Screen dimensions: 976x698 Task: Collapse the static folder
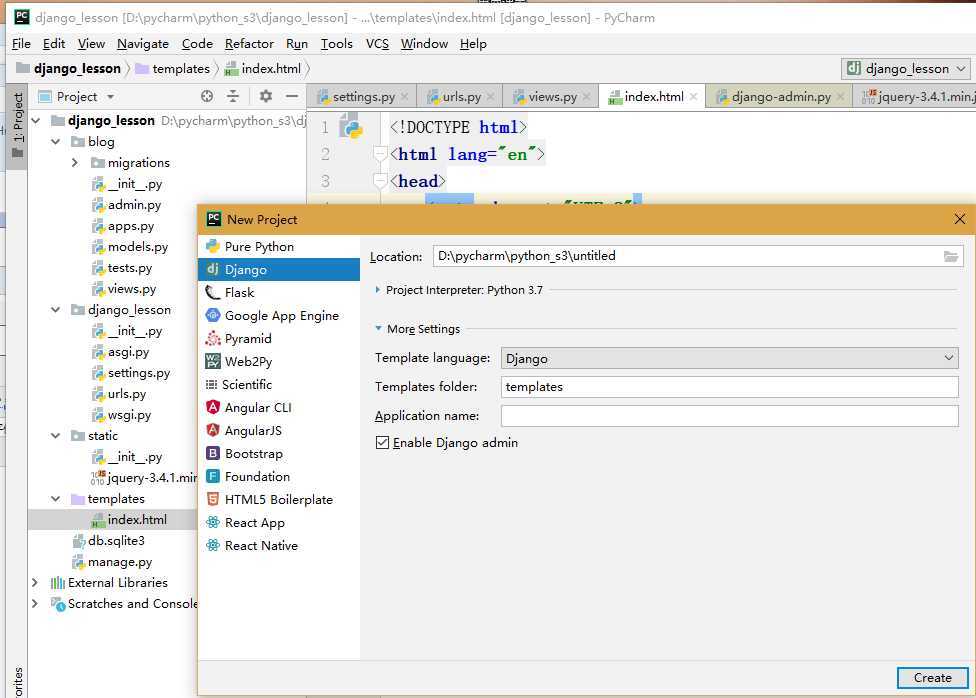coord(56,436)
